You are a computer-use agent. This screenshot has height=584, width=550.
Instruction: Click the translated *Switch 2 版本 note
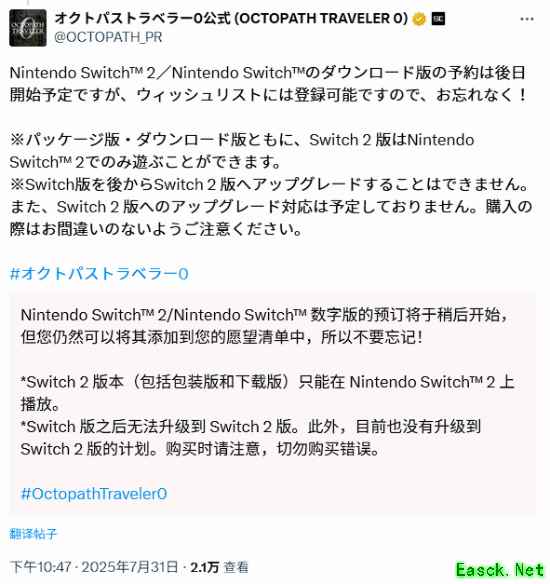[x=267, y=393]
